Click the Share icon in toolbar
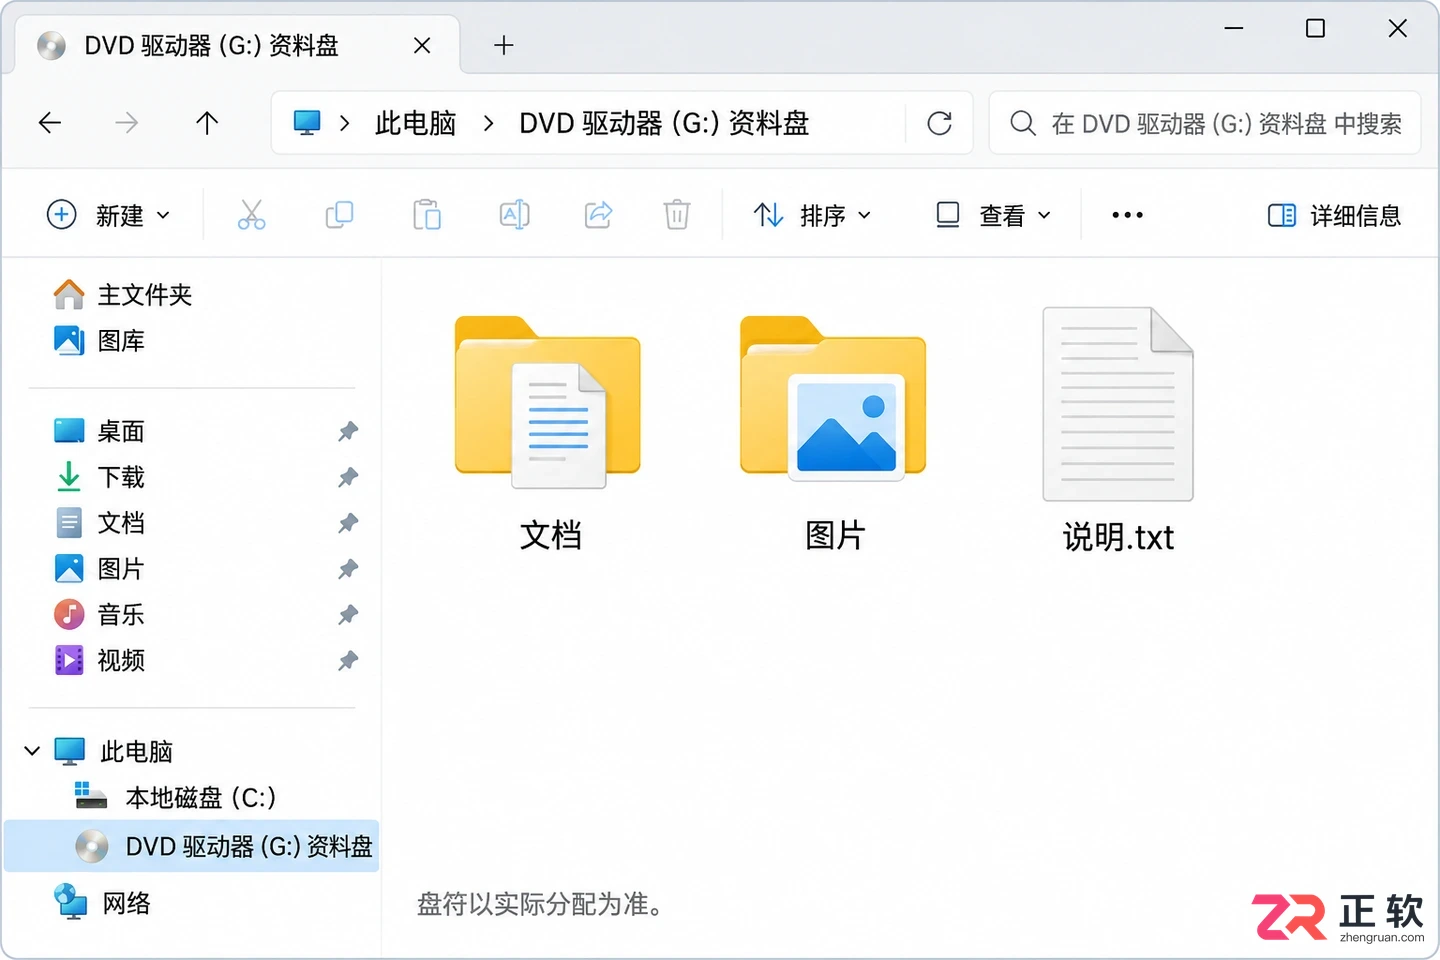1440x960 pixels. (598, 215)
